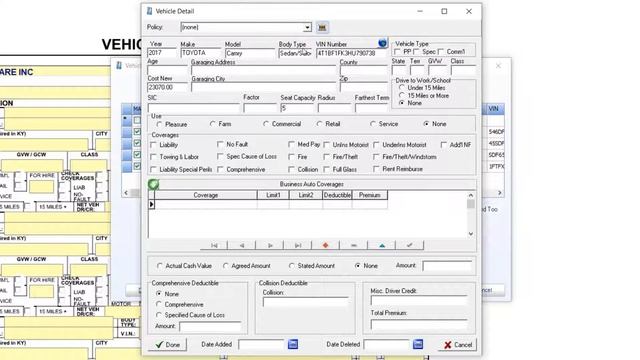Click the Year input field

pyautogui.click(x=162, y=53)
